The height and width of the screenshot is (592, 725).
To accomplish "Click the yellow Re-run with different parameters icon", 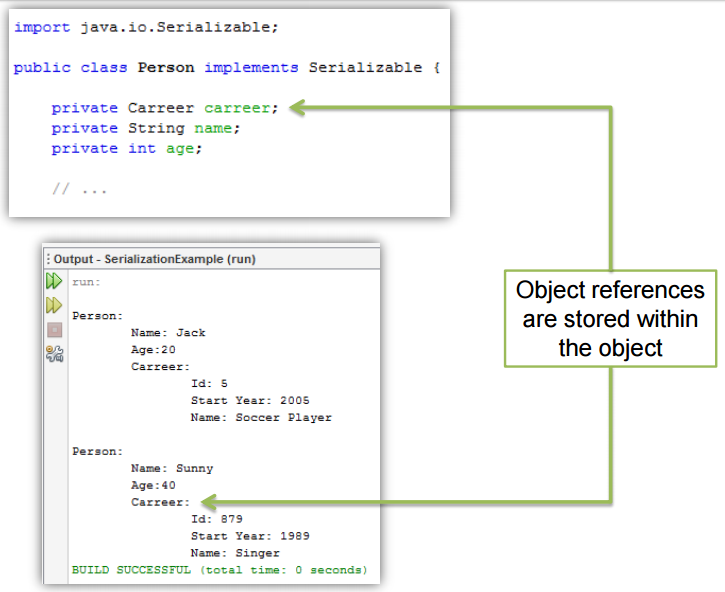I will (x=54, y=305).
